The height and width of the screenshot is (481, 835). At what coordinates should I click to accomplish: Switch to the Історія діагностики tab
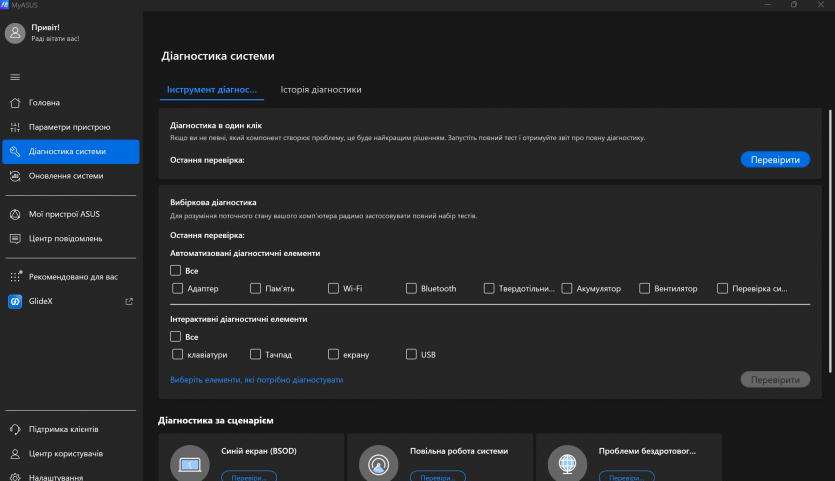point(321,90)
